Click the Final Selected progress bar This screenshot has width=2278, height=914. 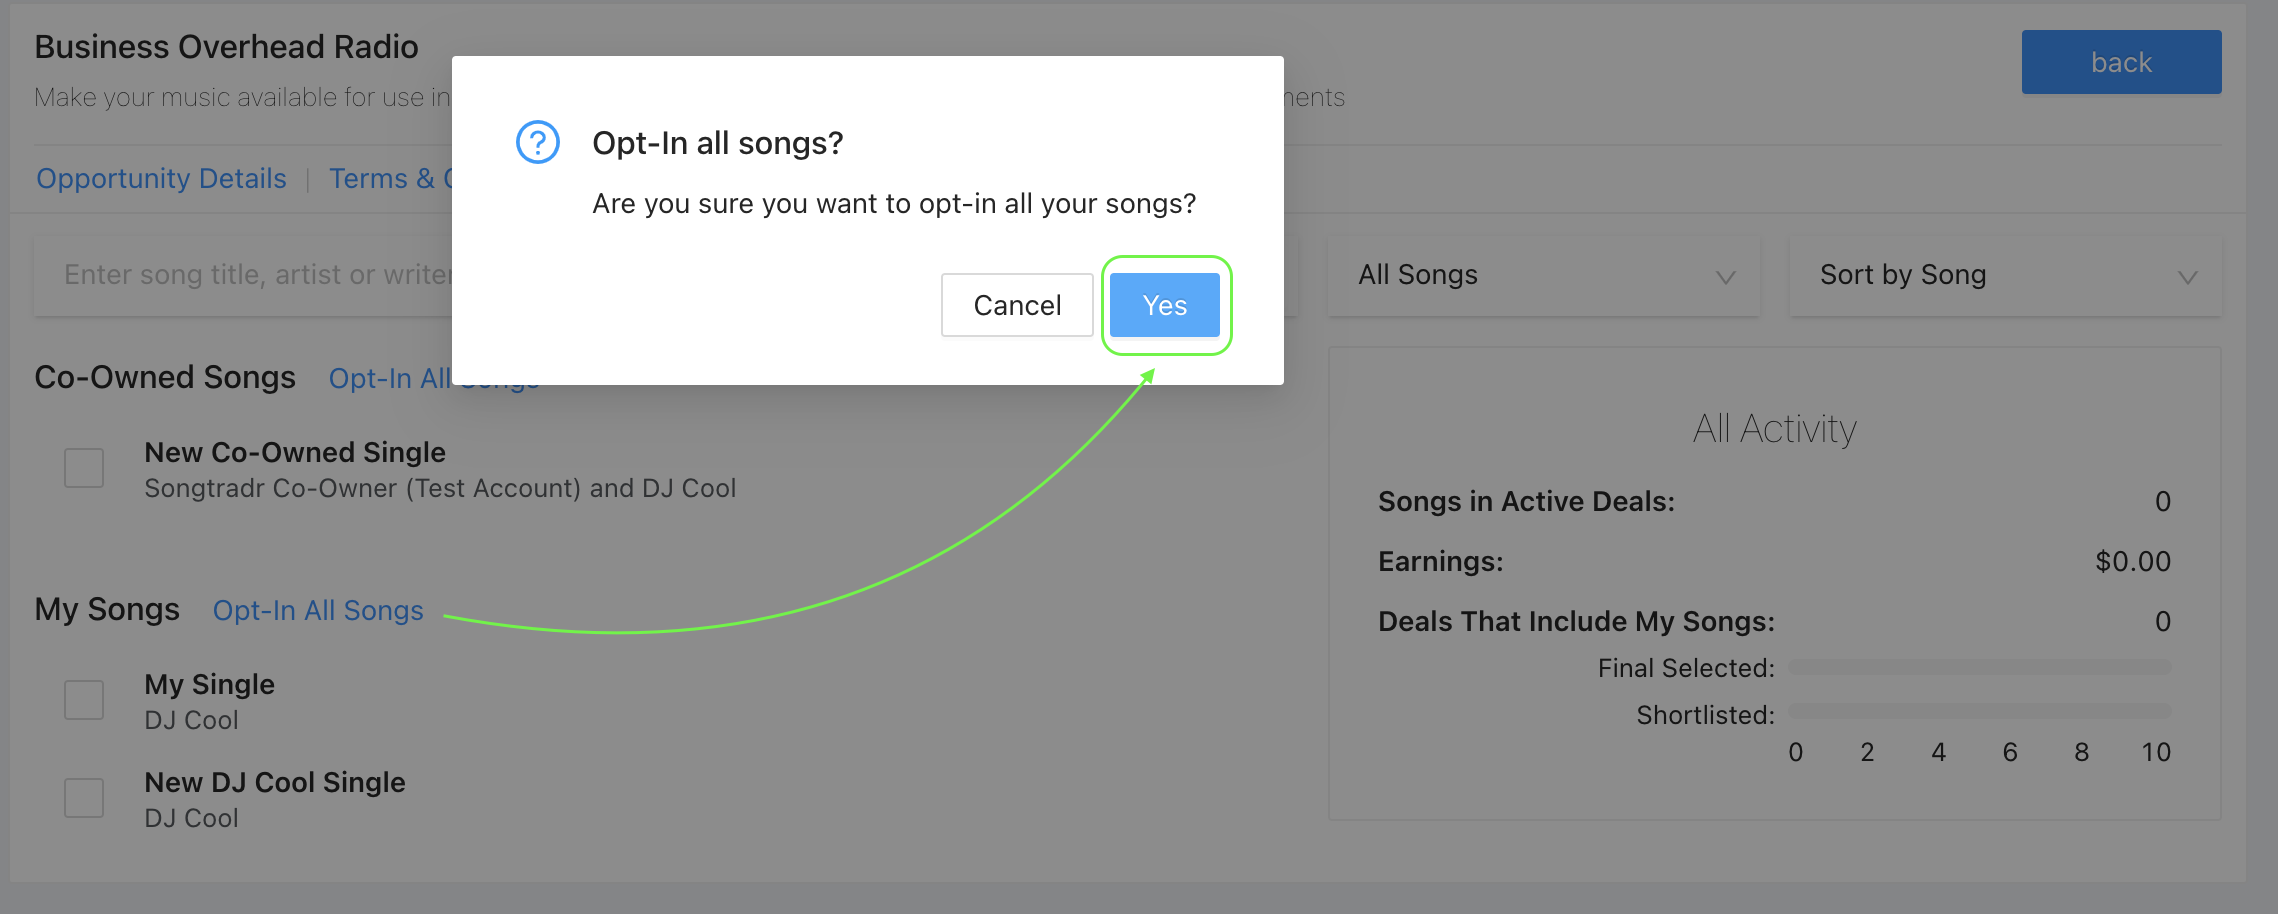coord(1979,667)
